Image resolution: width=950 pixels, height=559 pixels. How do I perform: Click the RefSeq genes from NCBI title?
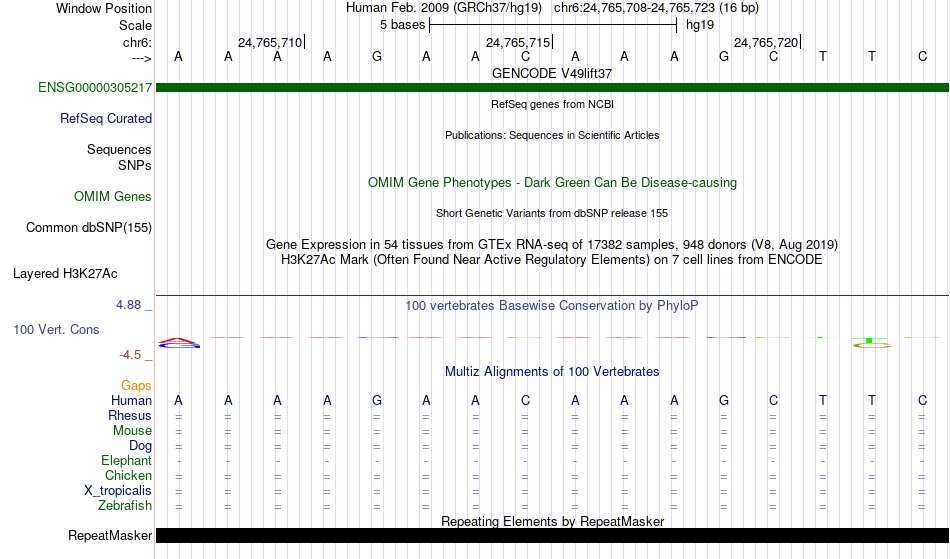tap(552, 104)
